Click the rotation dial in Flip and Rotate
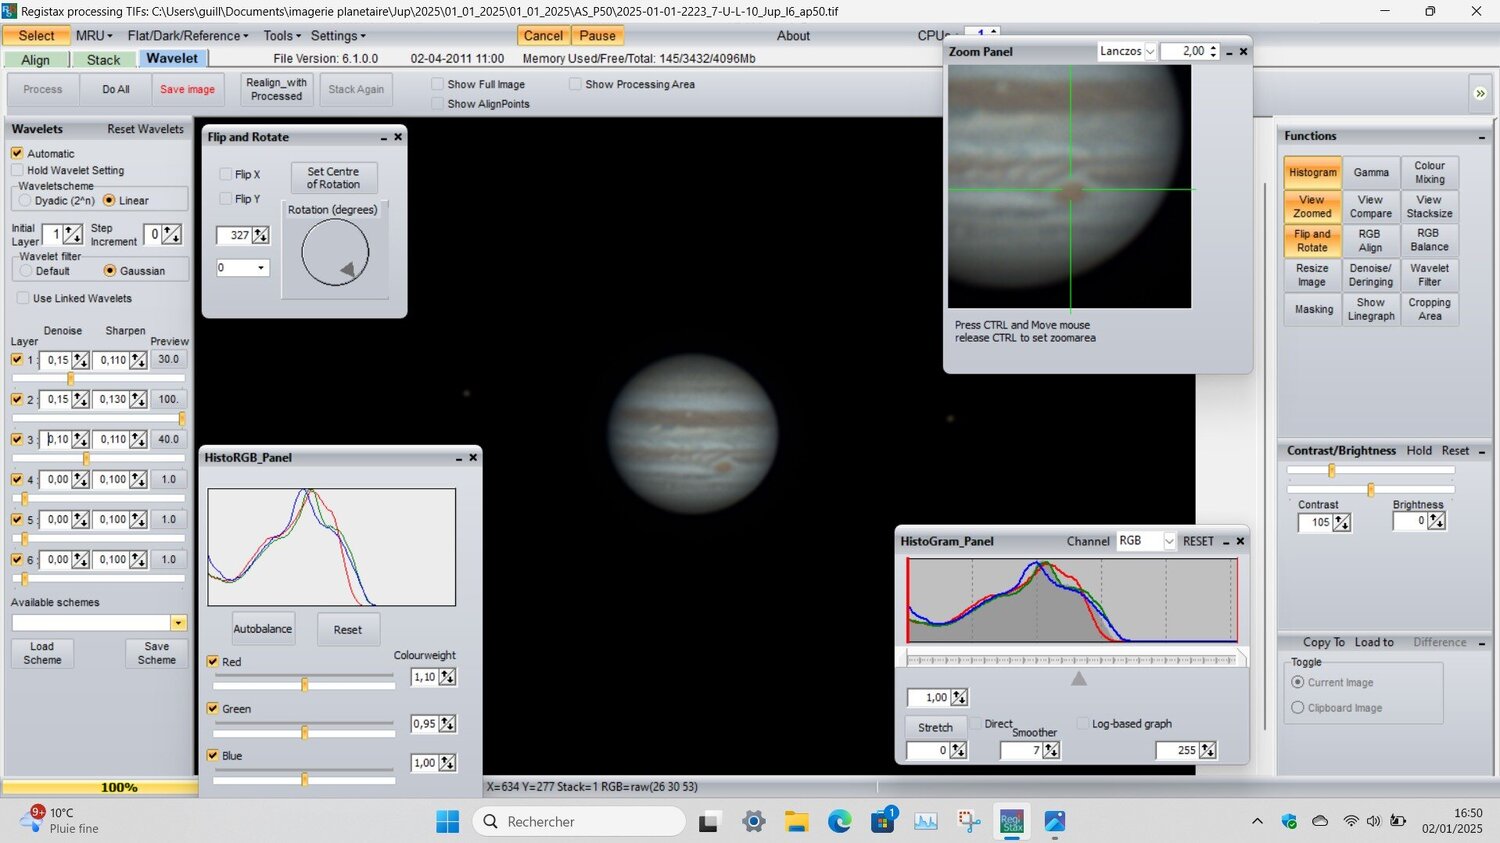 [335, 252]
